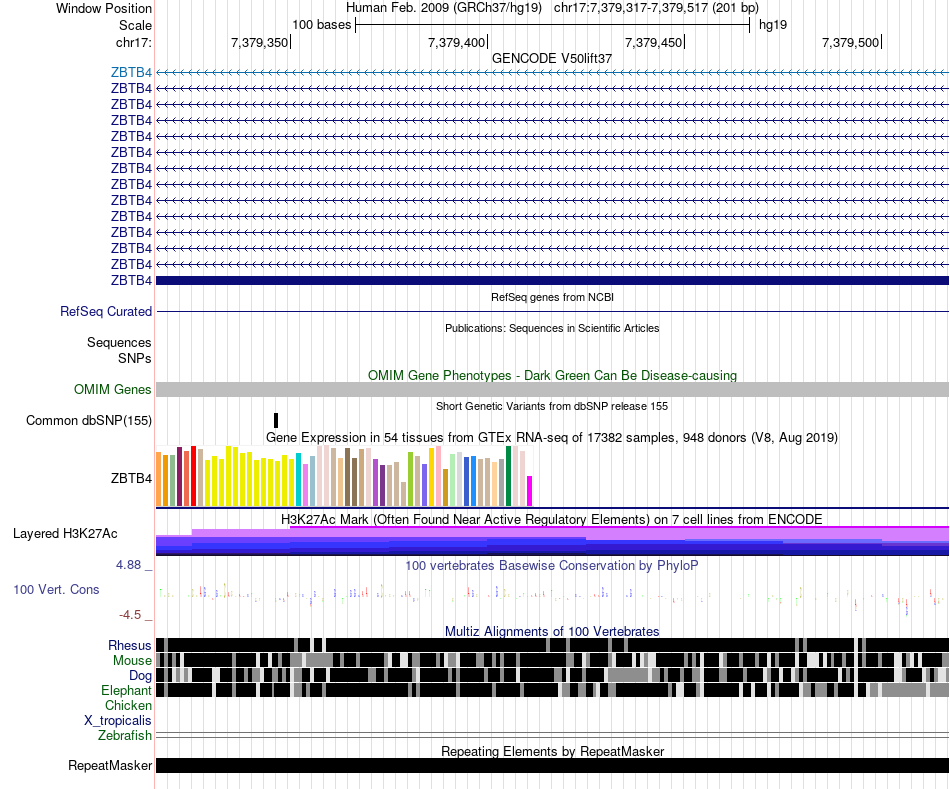Open the GENCODE V50lift37 track title
Screen dimensions: 950x789
(x=552, y=58)
